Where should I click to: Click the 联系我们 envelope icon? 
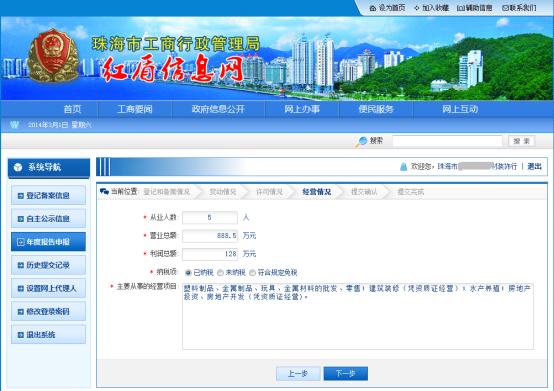(505, 8)
